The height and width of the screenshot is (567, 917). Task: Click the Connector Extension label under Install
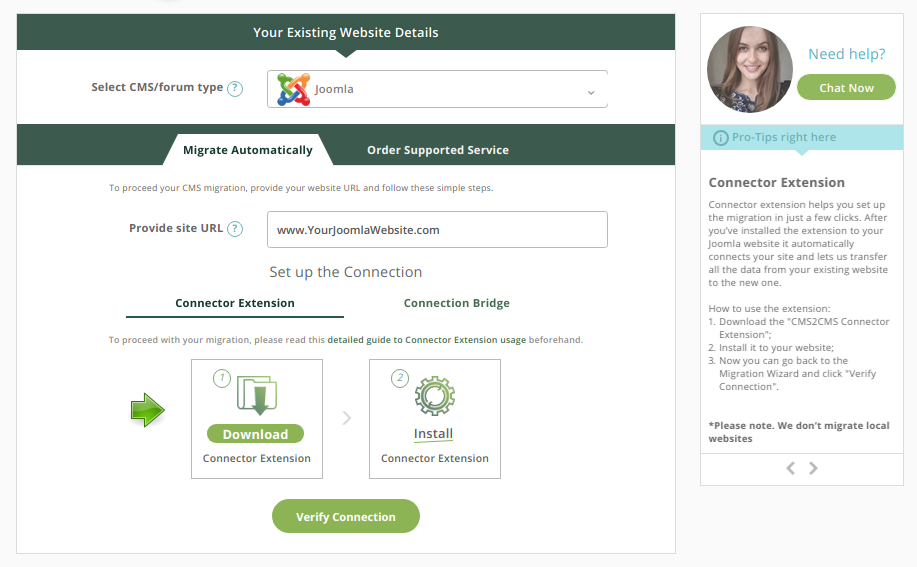pos(435,459)
